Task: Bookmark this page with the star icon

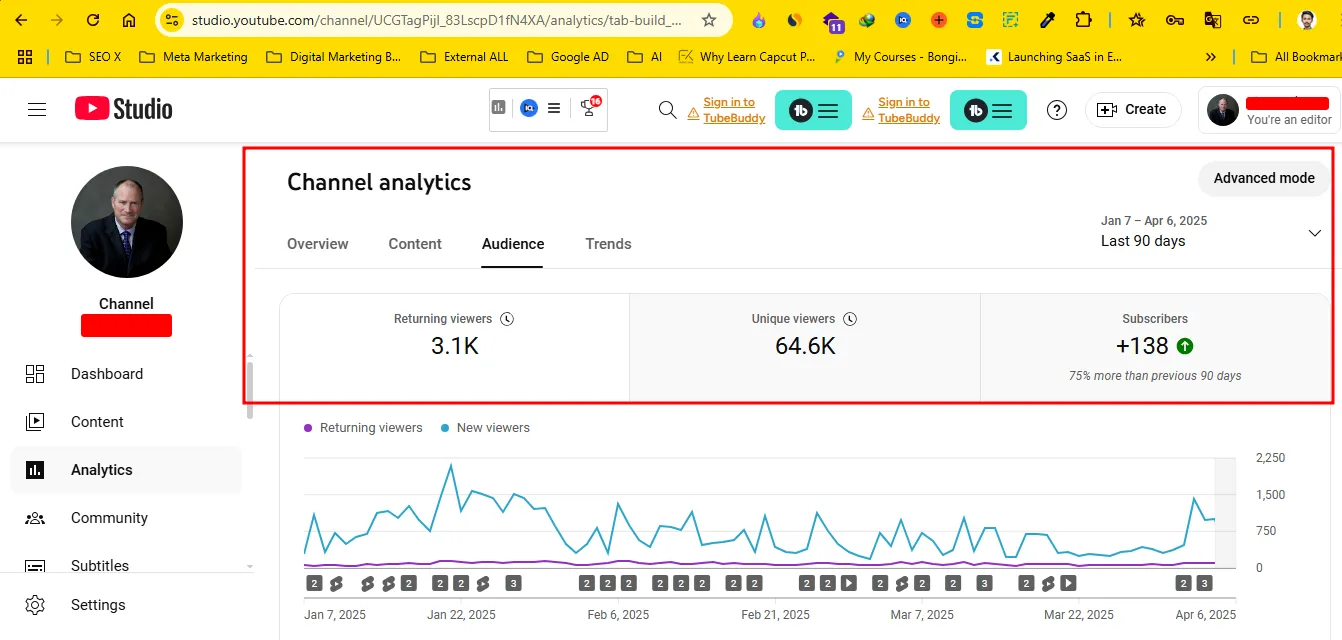Action: tap(709, 20)
